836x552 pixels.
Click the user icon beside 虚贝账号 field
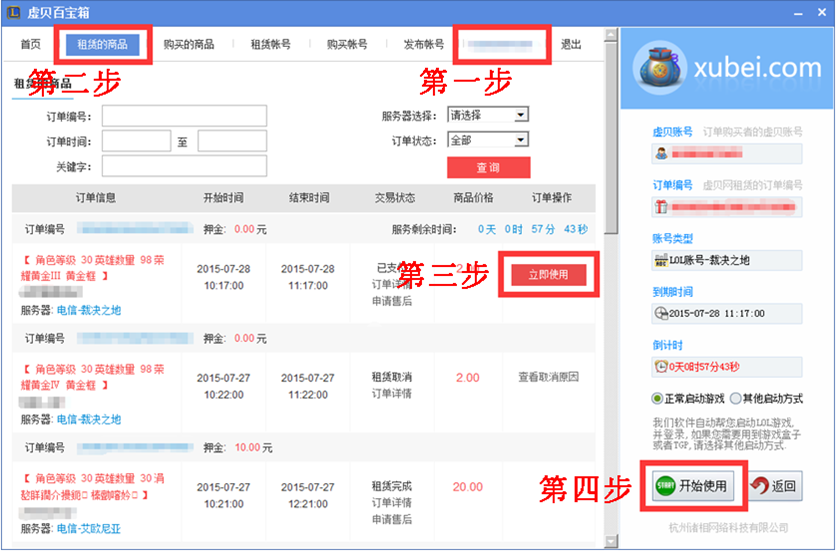(661, 154)
